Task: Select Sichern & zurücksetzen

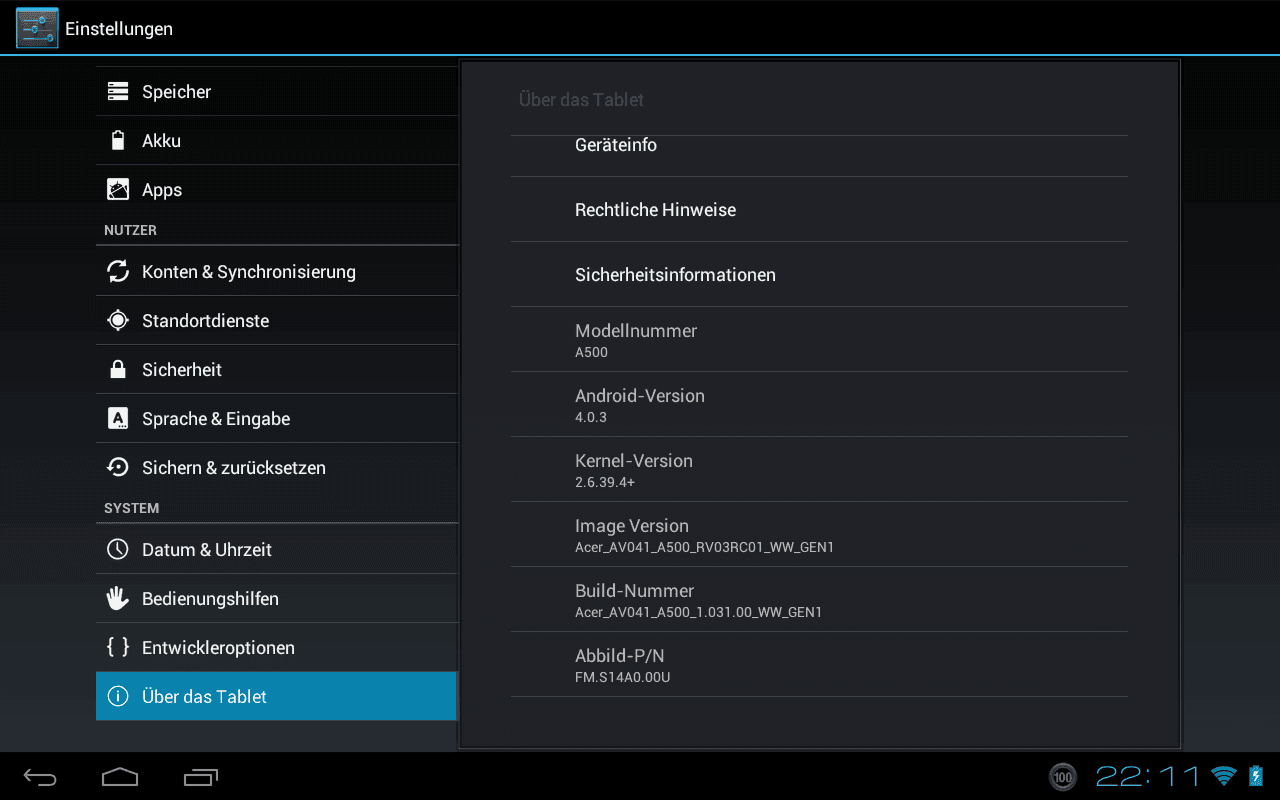Action: [x=277, y=467]
